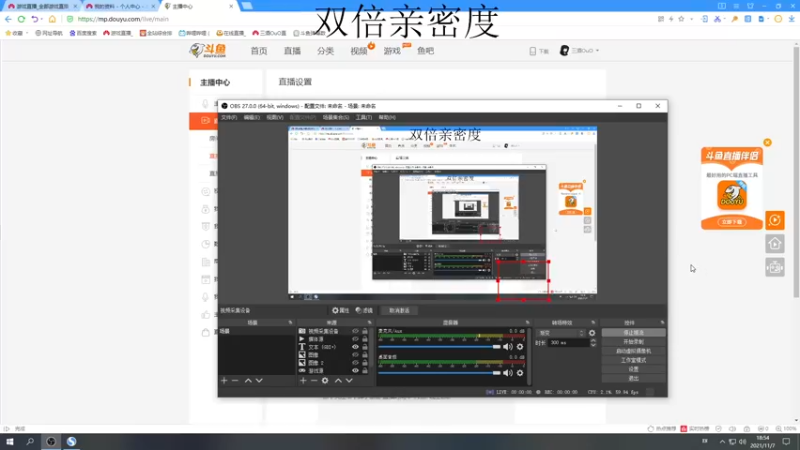Click the 属性 gear button in the source toolbar

click(340, 310)
